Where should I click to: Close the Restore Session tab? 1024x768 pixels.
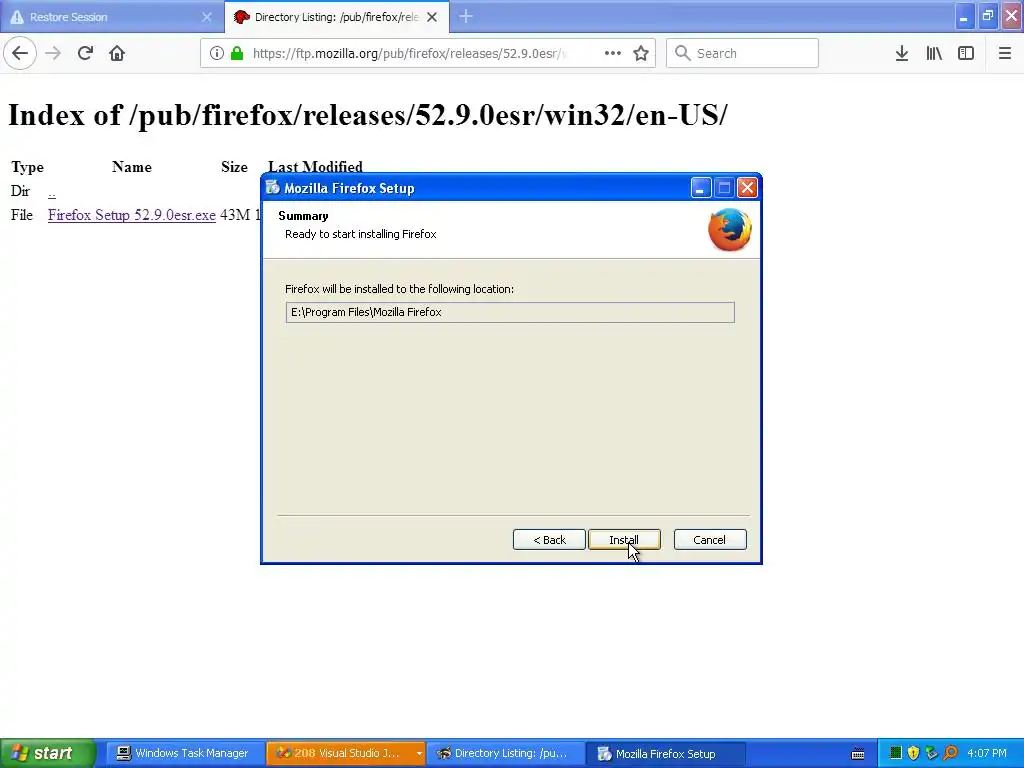[x=207, y=17]
